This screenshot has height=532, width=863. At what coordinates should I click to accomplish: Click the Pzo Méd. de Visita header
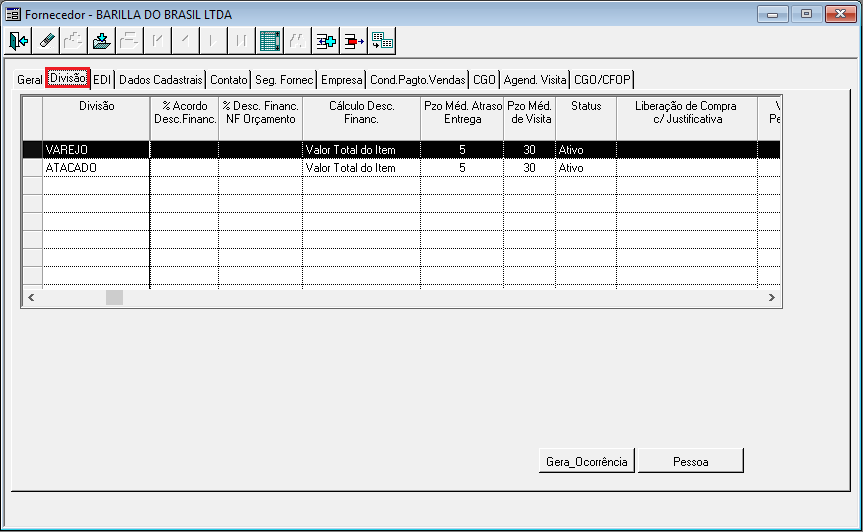click(x=529, y=118)
